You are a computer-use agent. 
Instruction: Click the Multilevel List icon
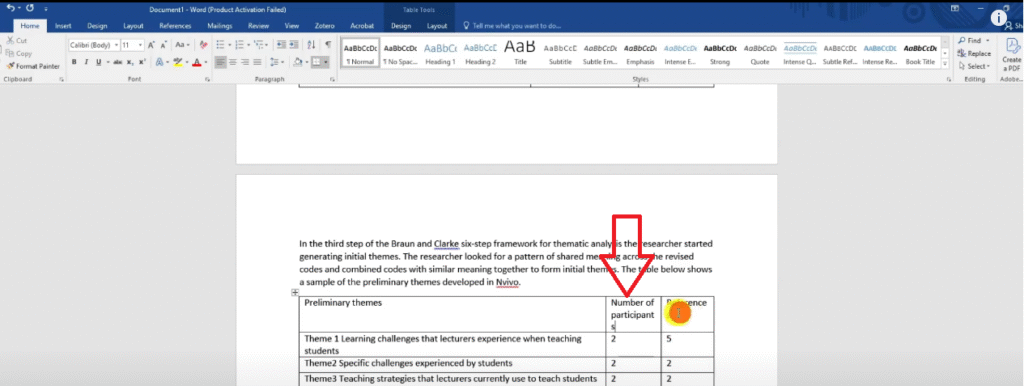(259, 45)
